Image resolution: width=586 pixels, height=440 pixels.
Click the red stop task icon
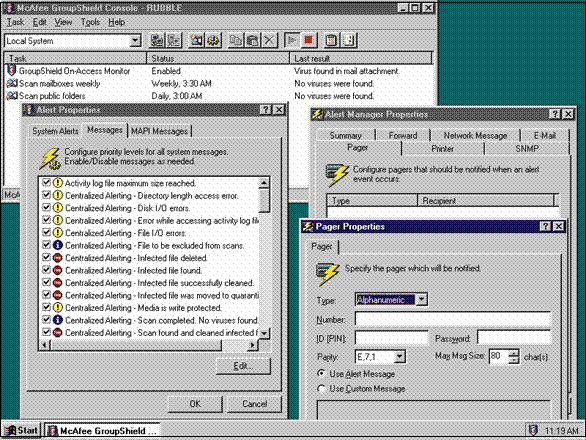309,40
